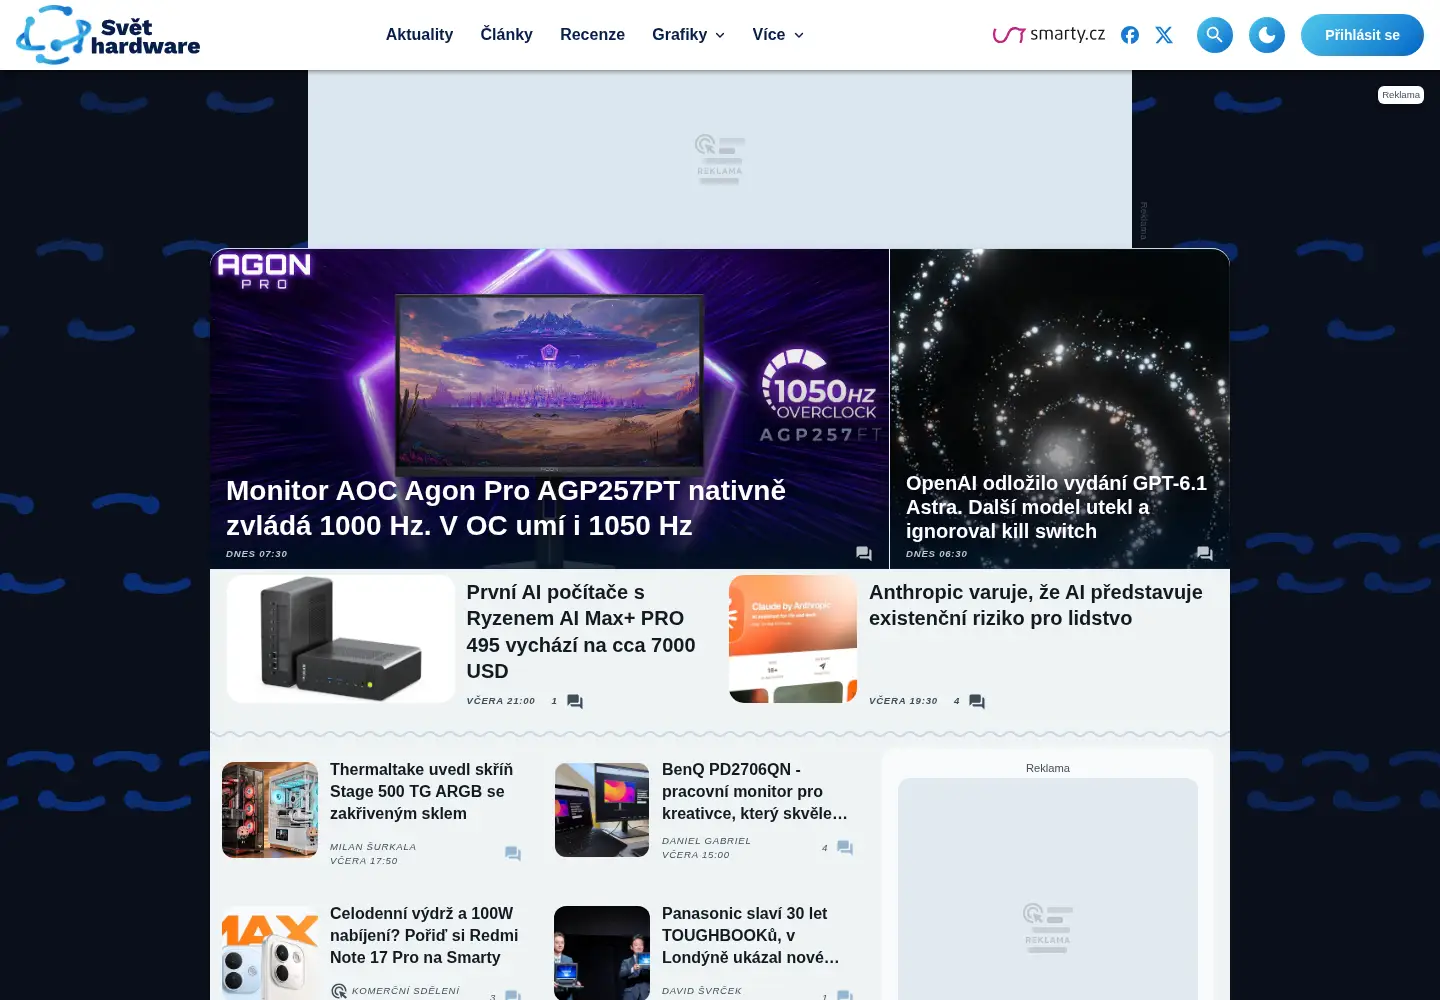Screen dimensions: 1440x1000
Task: Open comments icon on Anthropic article
Action: point(977,701)
